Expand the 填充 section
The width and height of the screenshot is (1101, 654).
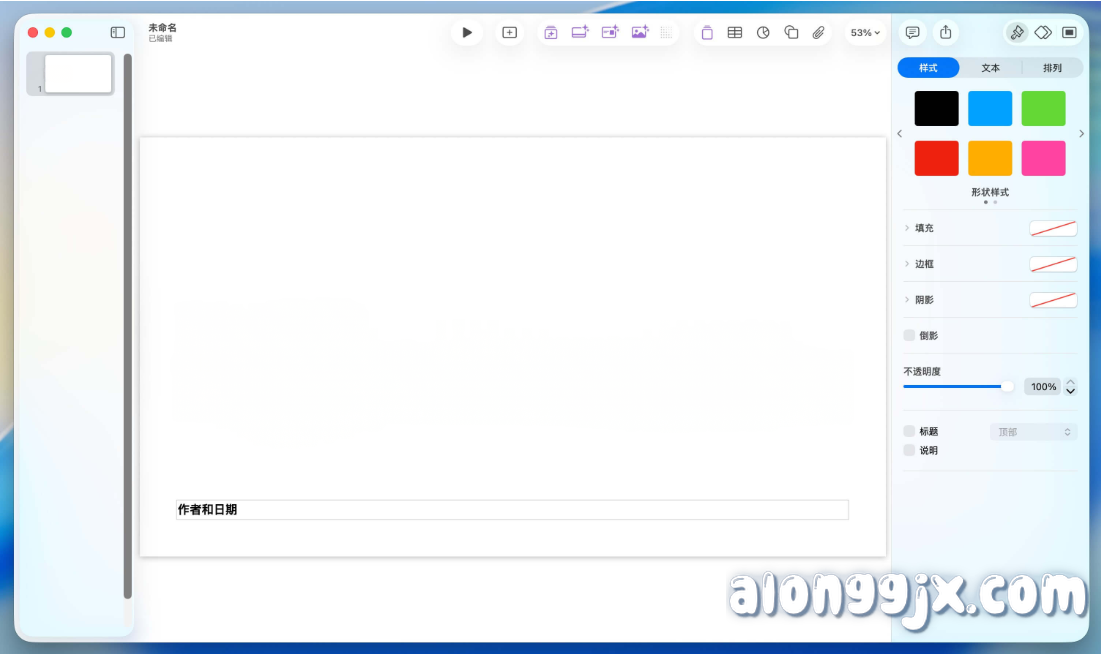click(906, 228)
